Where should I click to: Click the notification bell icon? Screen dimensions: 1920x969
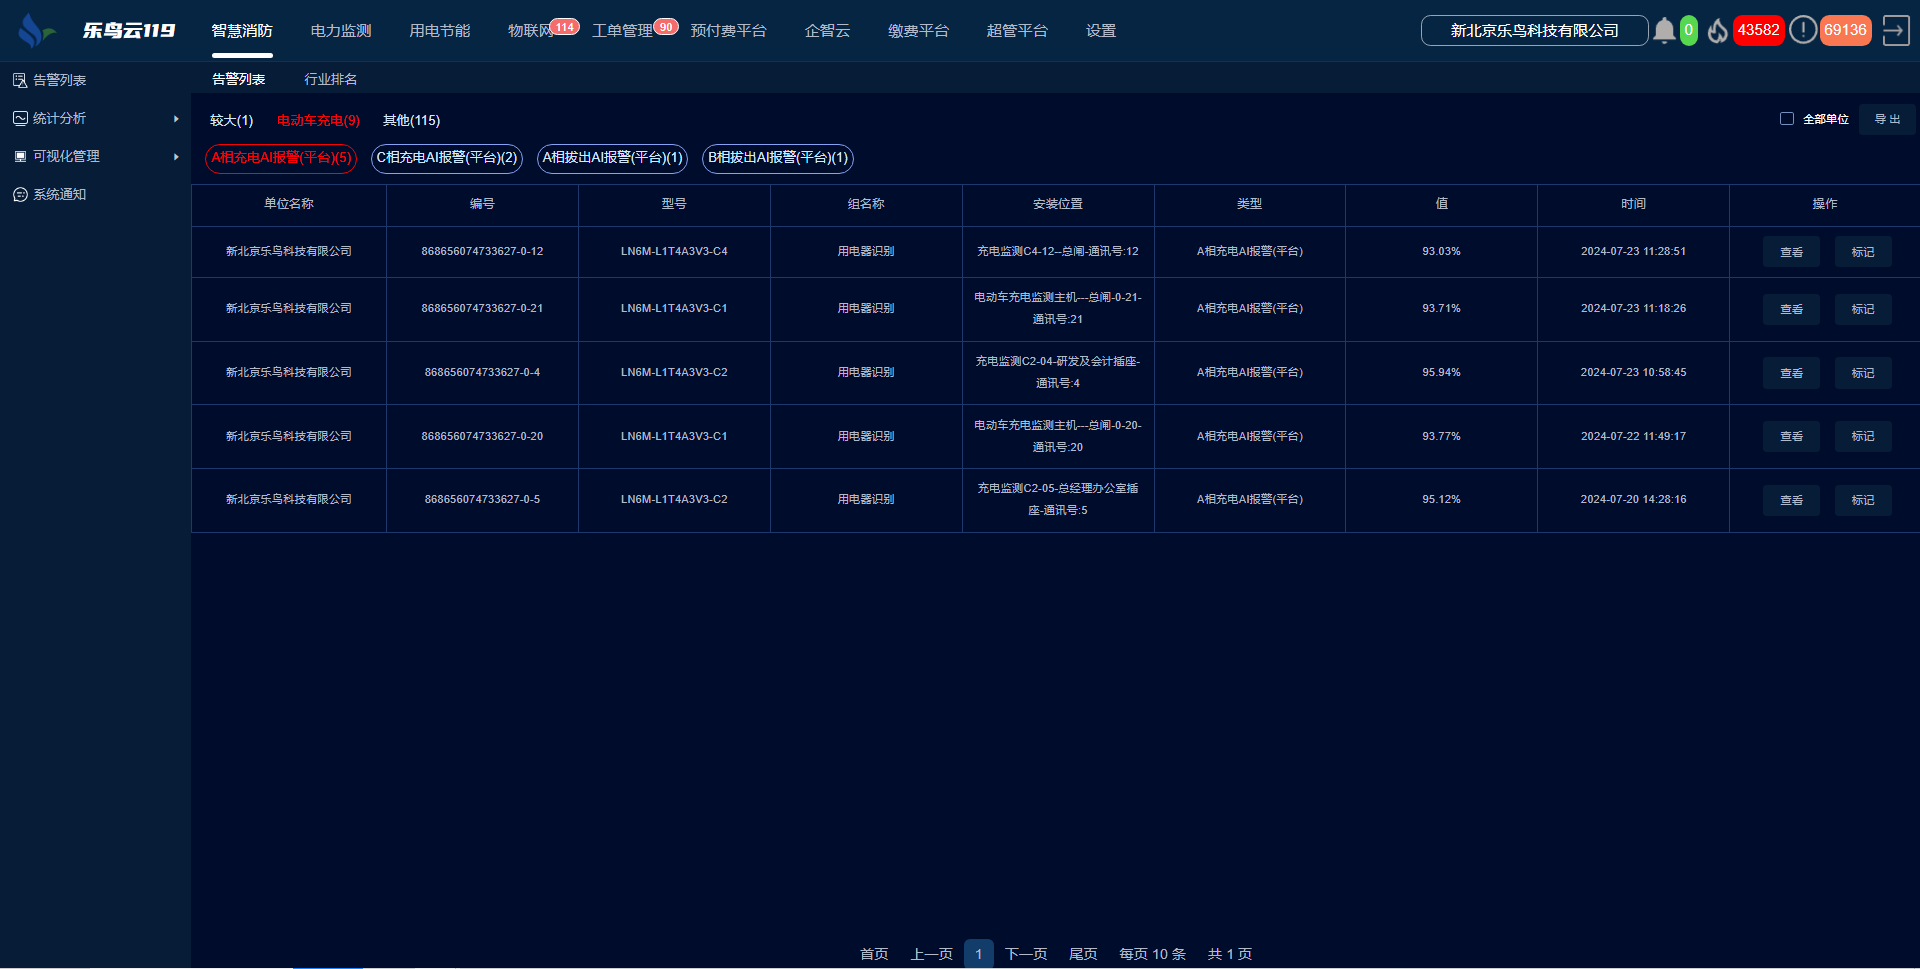click(1664, 31)
